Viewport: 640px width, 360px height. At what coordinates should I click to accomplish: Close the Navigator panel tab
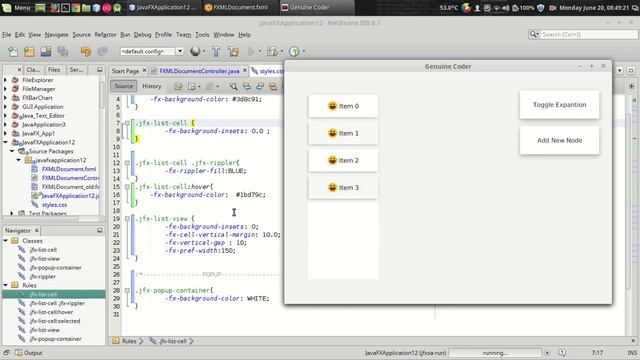(x=36, y=231)
